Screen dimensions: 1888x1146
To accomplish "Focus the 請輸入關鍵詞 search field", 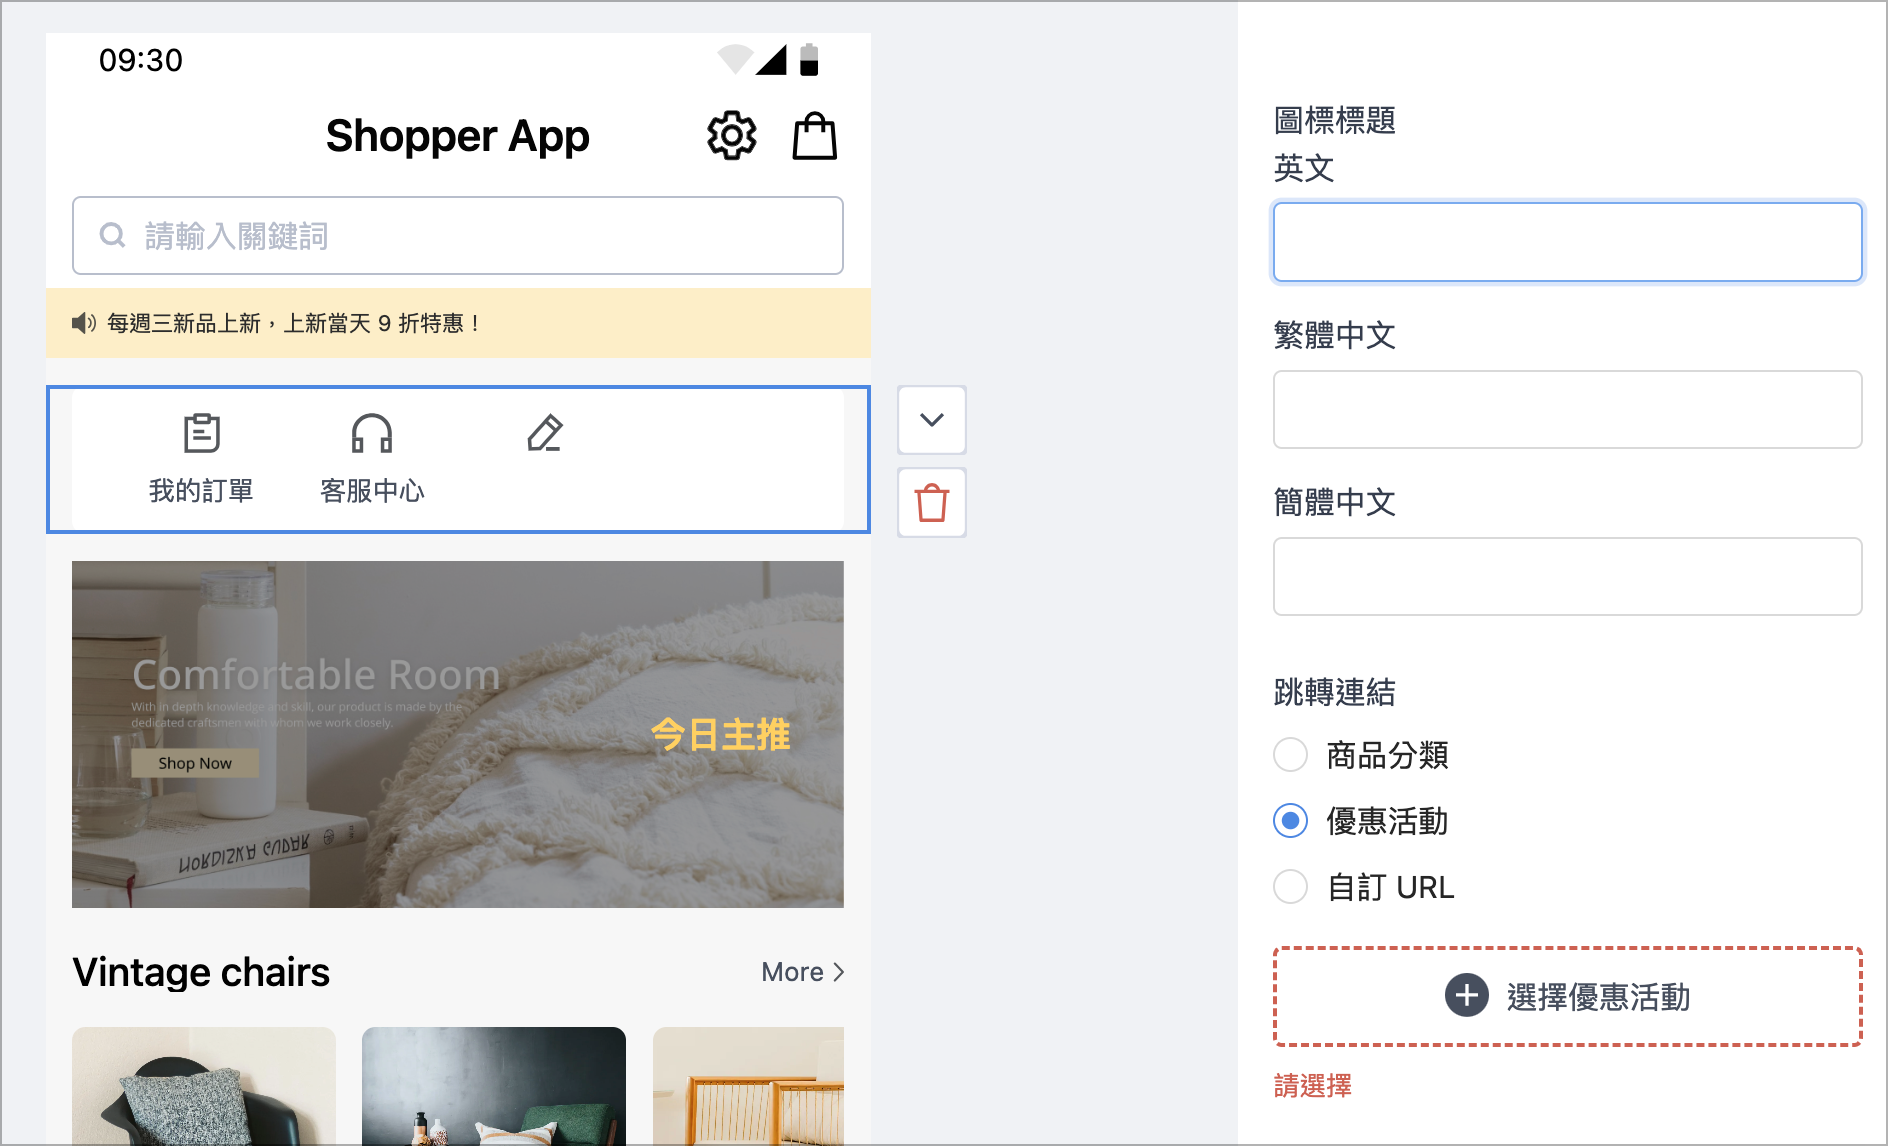I will tap(458, 236).
